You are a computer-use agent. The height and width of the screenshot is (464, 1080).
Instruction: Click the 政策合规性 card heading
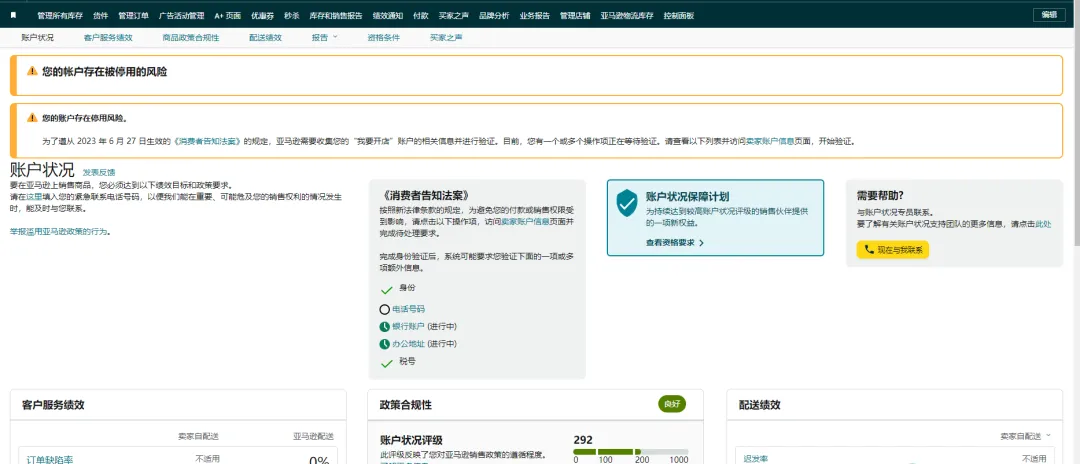(x=406, y=405)
